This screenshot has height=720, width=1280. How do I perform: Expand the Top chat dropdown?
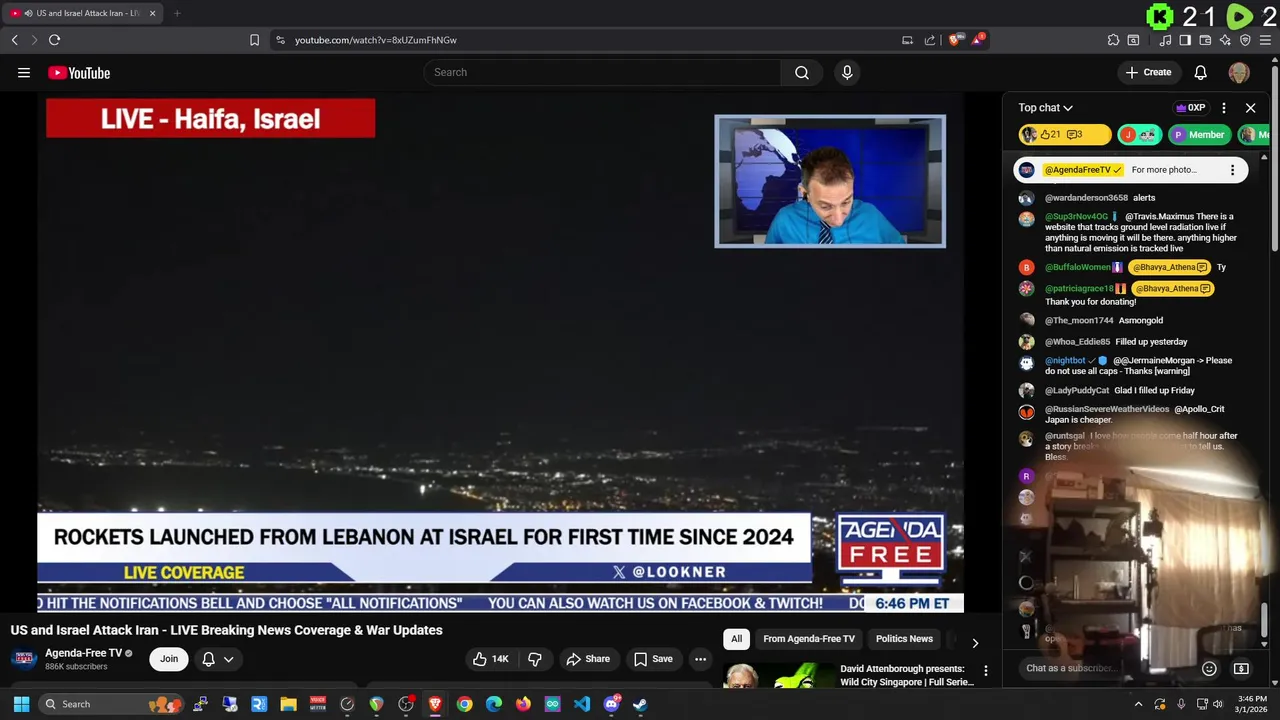[x=1045, y=108]
